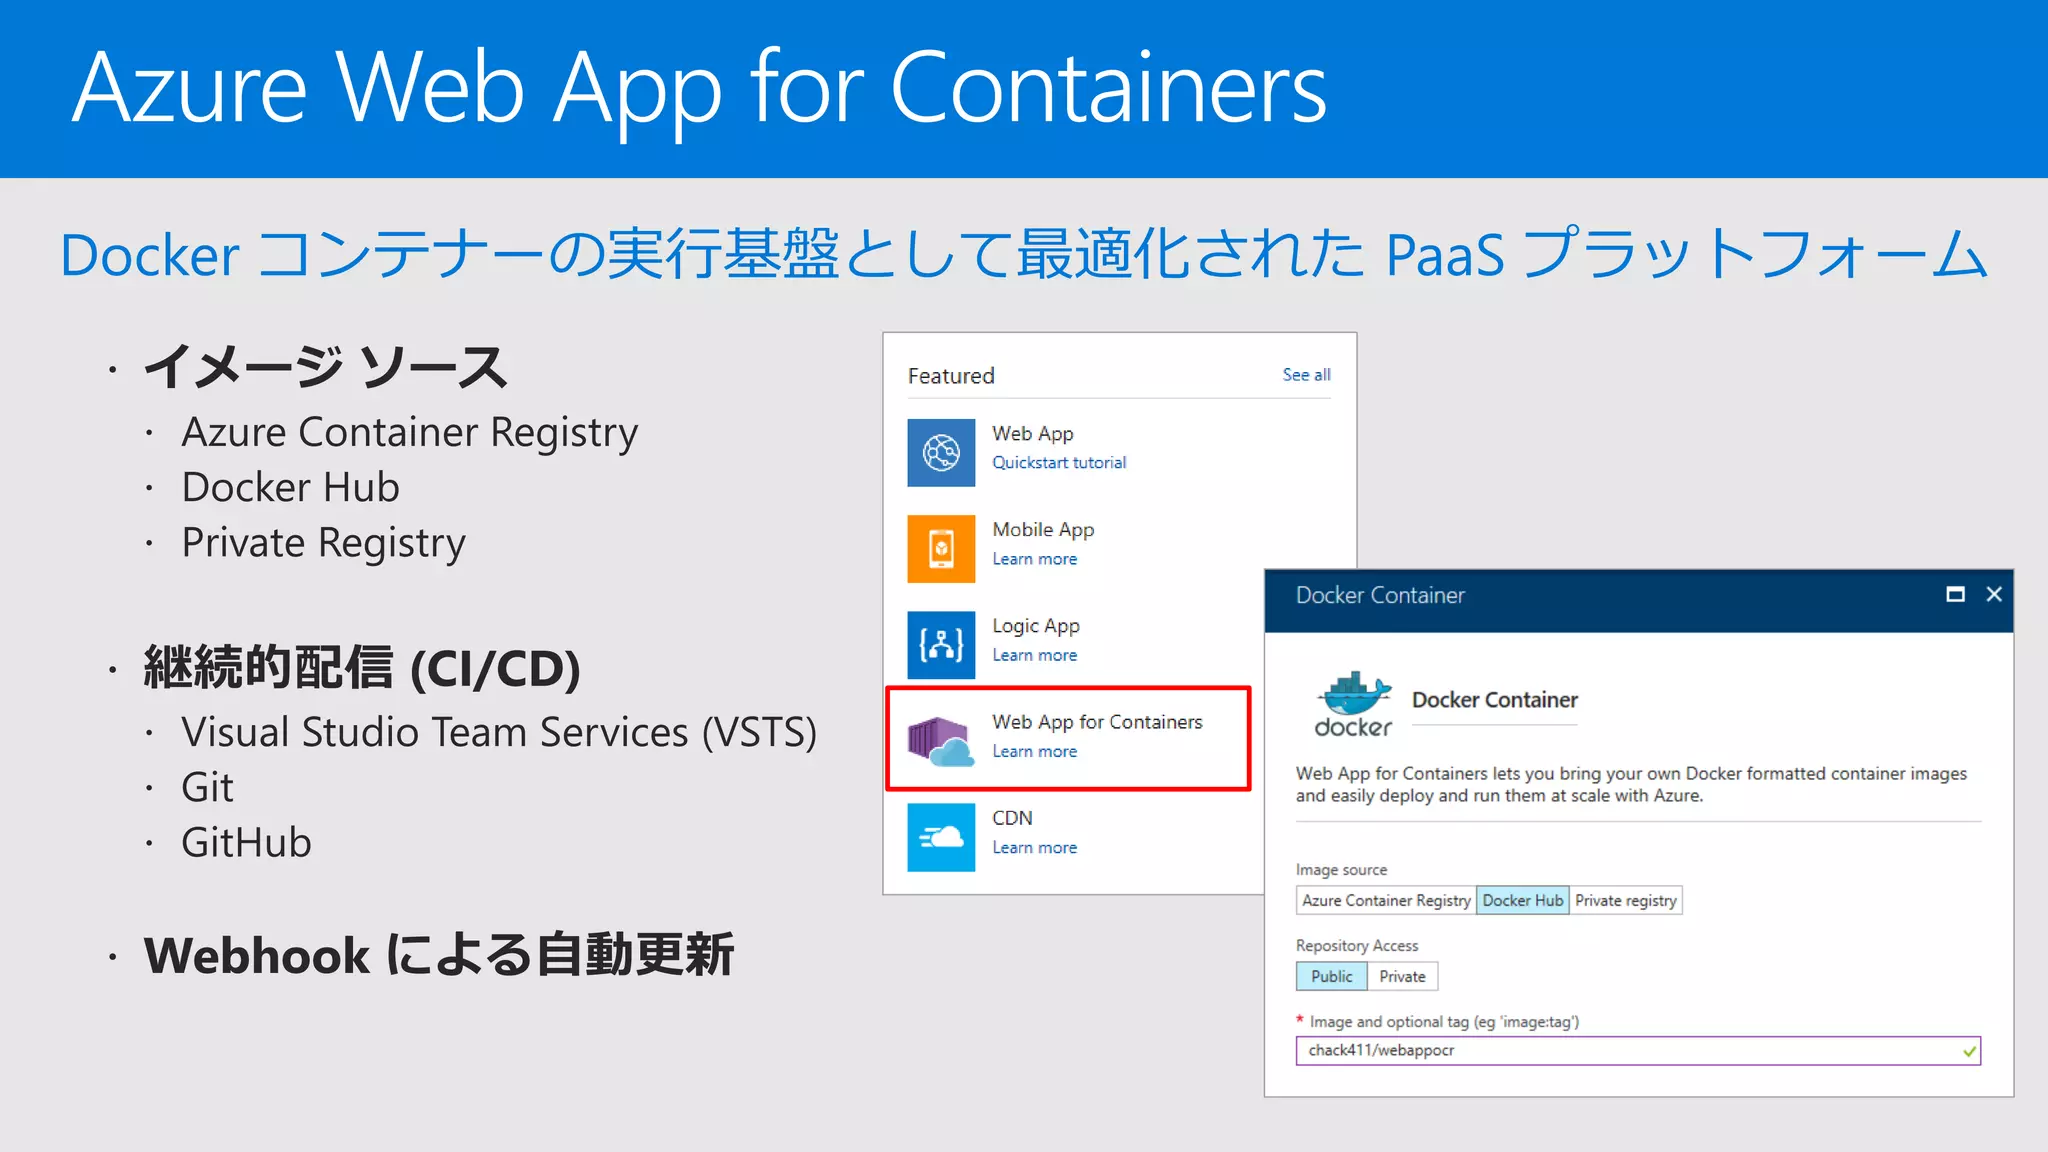Select the Mobile App featured item title

pos(1043,529)
